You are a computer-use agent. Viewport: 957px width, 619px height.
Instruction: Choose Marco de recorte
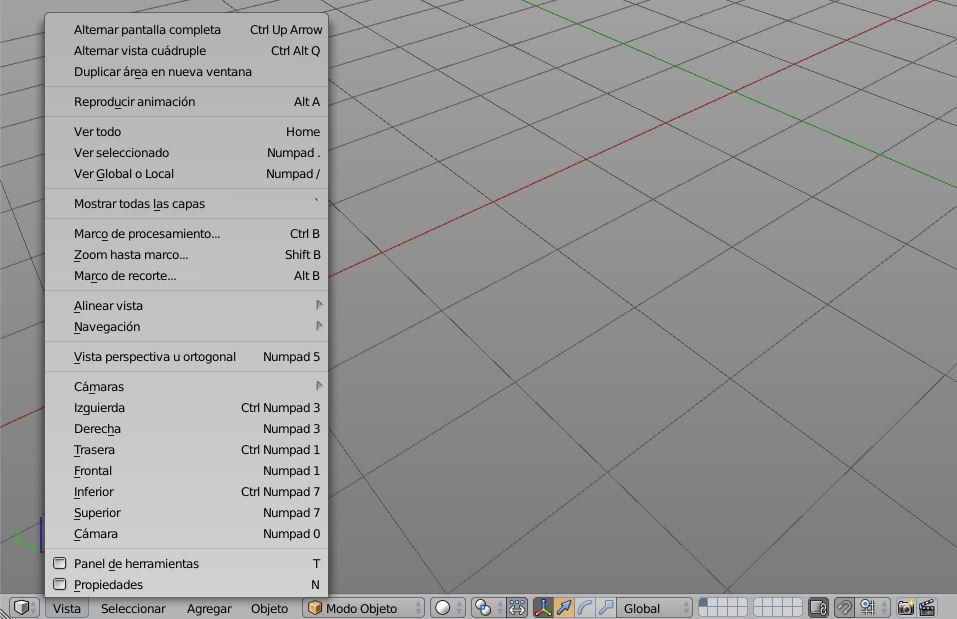click(x=187, y=275)
